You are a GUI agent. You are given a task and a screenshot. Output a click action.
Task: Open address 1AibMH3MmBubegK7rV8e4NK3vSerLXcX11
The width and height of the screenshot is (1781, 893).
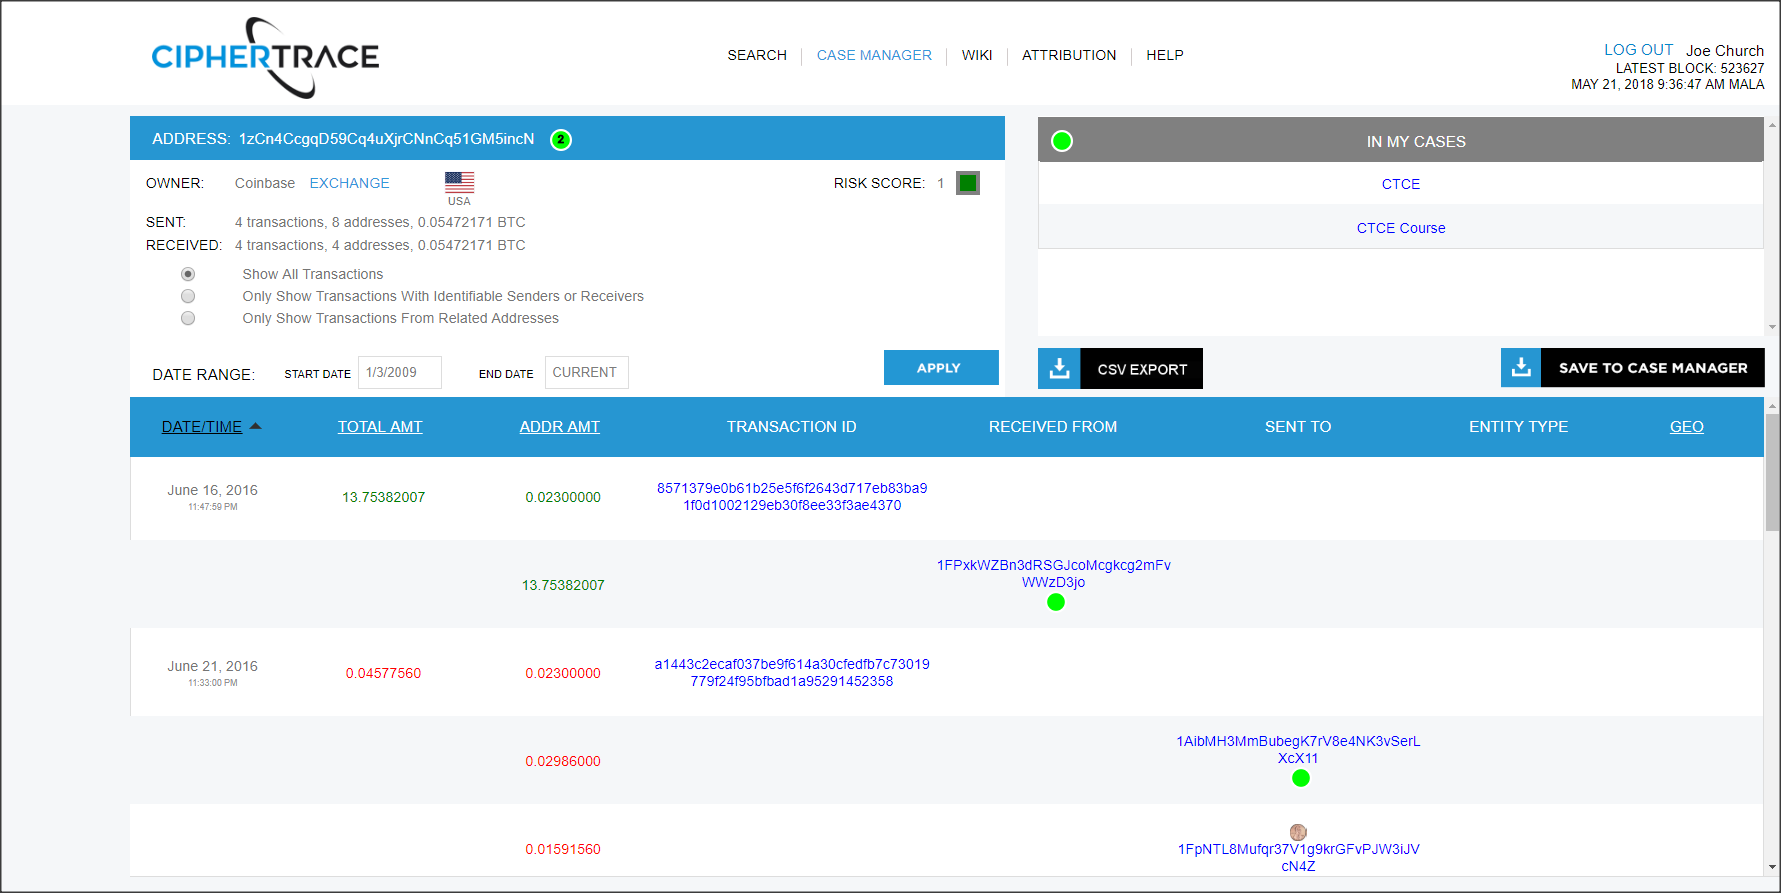[x=1298, y=749]
